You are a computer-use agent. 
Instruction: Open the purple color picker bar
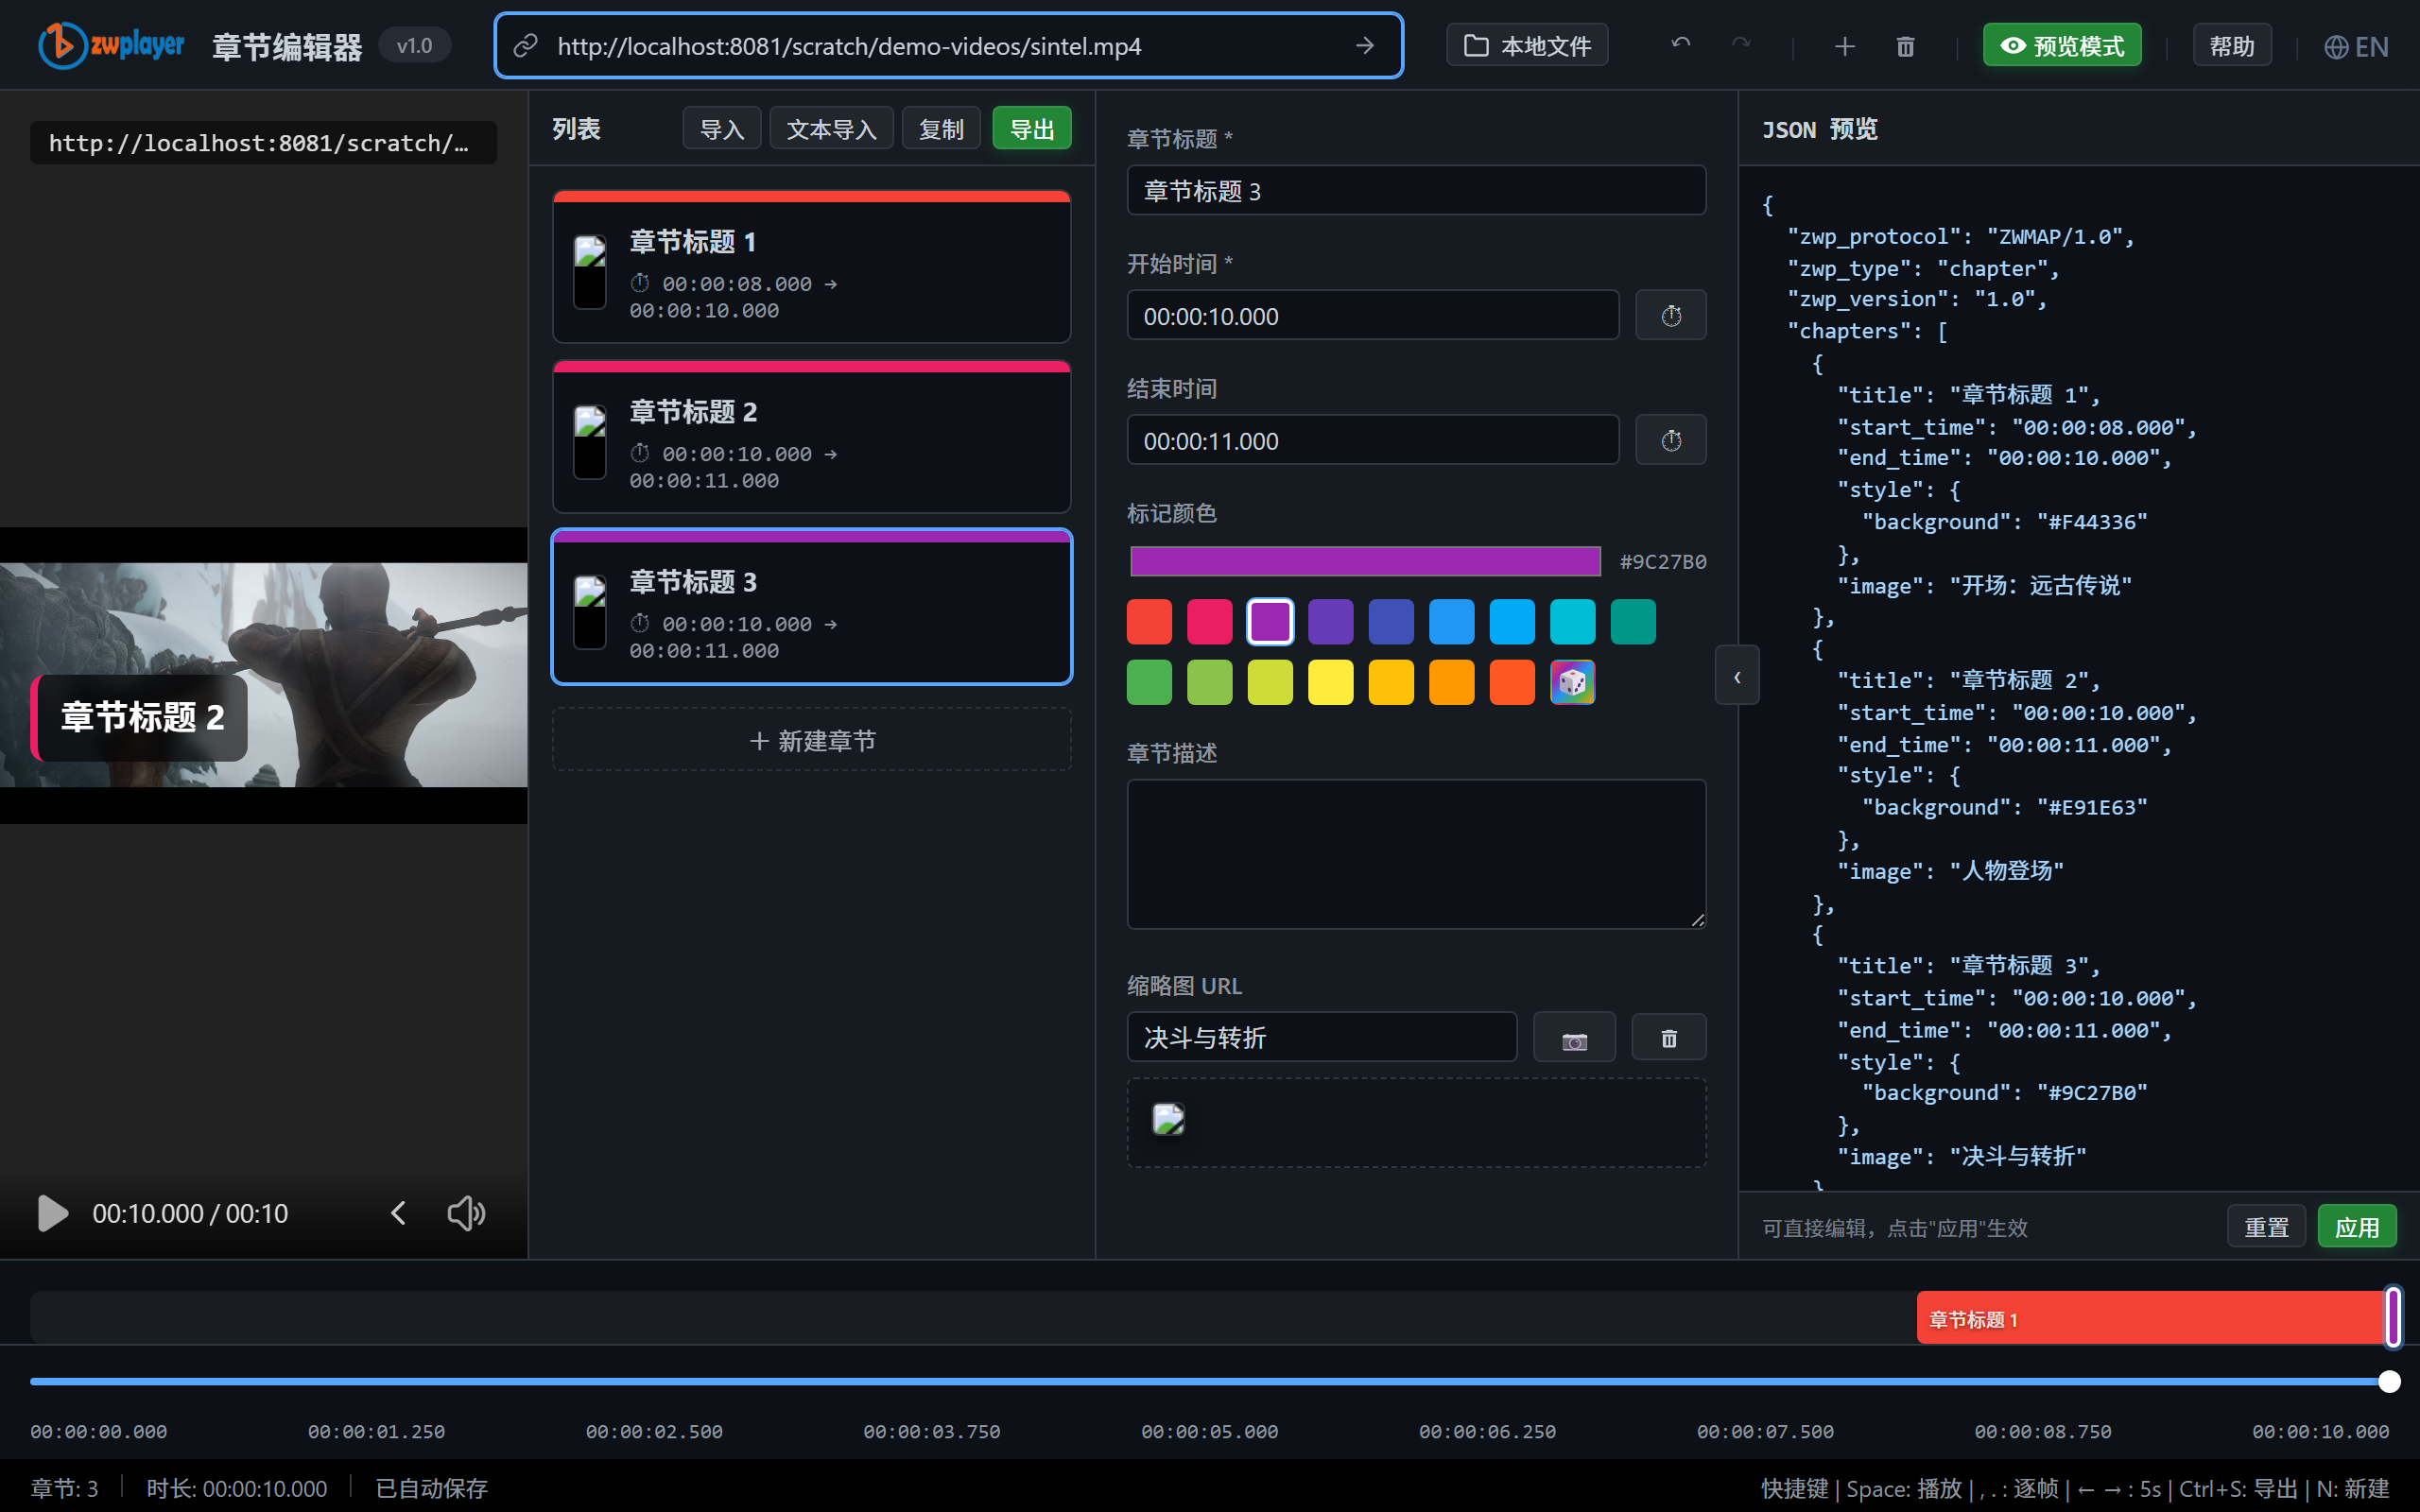tap(1365, 561)
